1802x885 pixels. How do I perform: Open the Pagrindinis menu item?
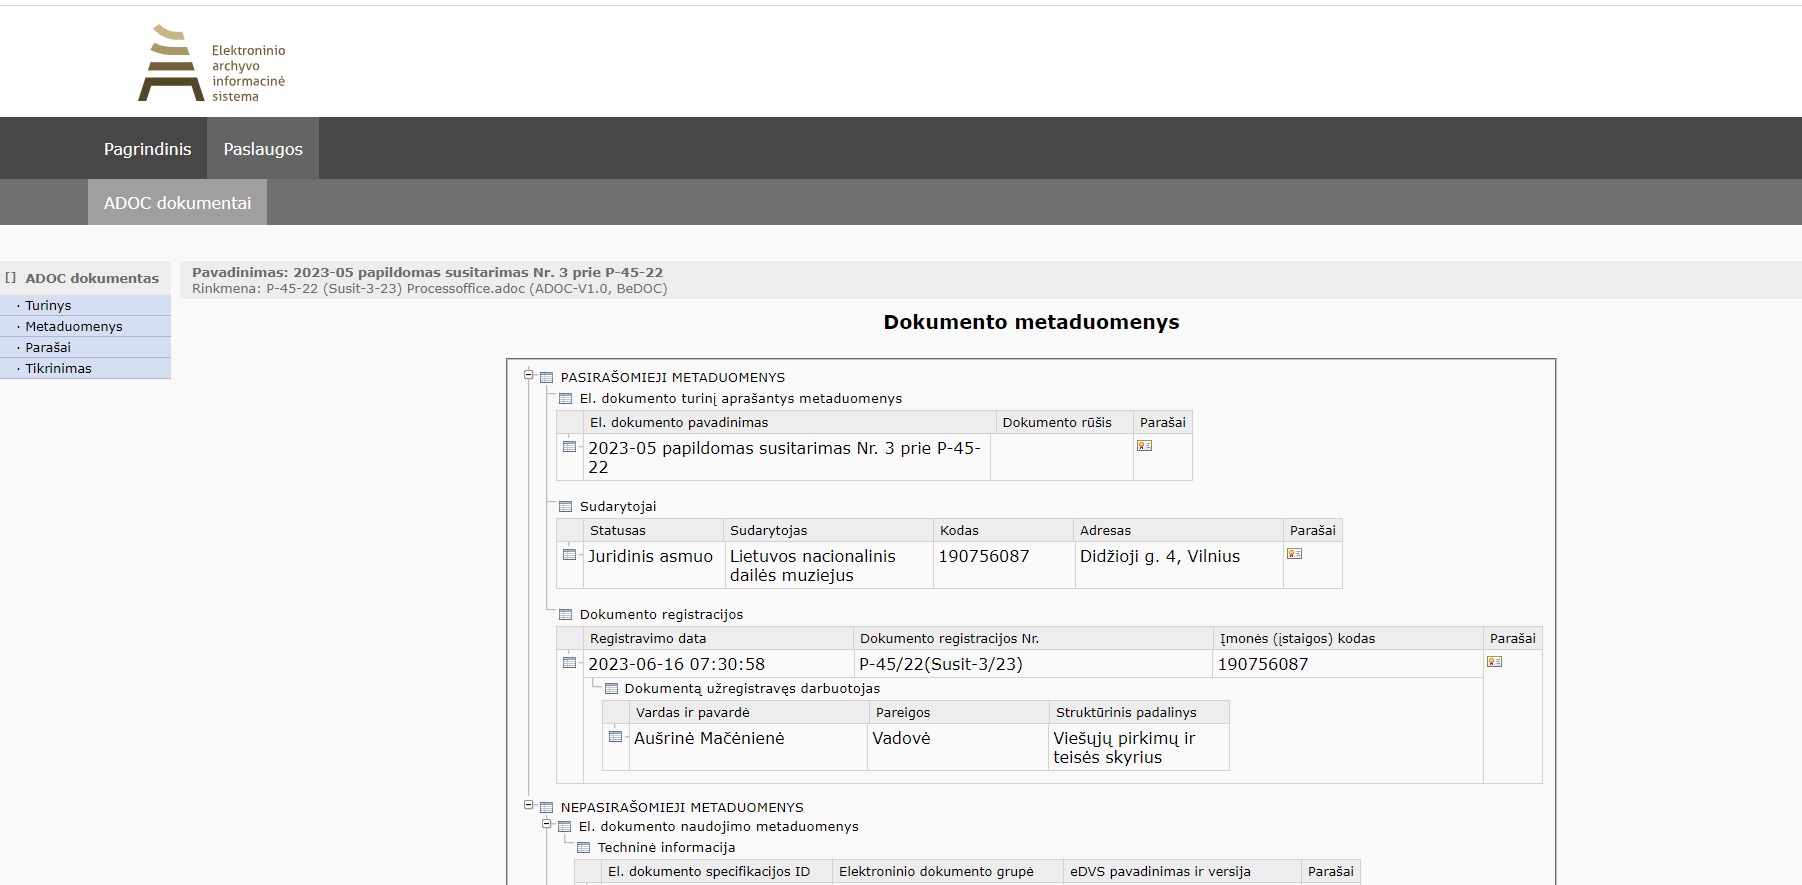[147, 149]
